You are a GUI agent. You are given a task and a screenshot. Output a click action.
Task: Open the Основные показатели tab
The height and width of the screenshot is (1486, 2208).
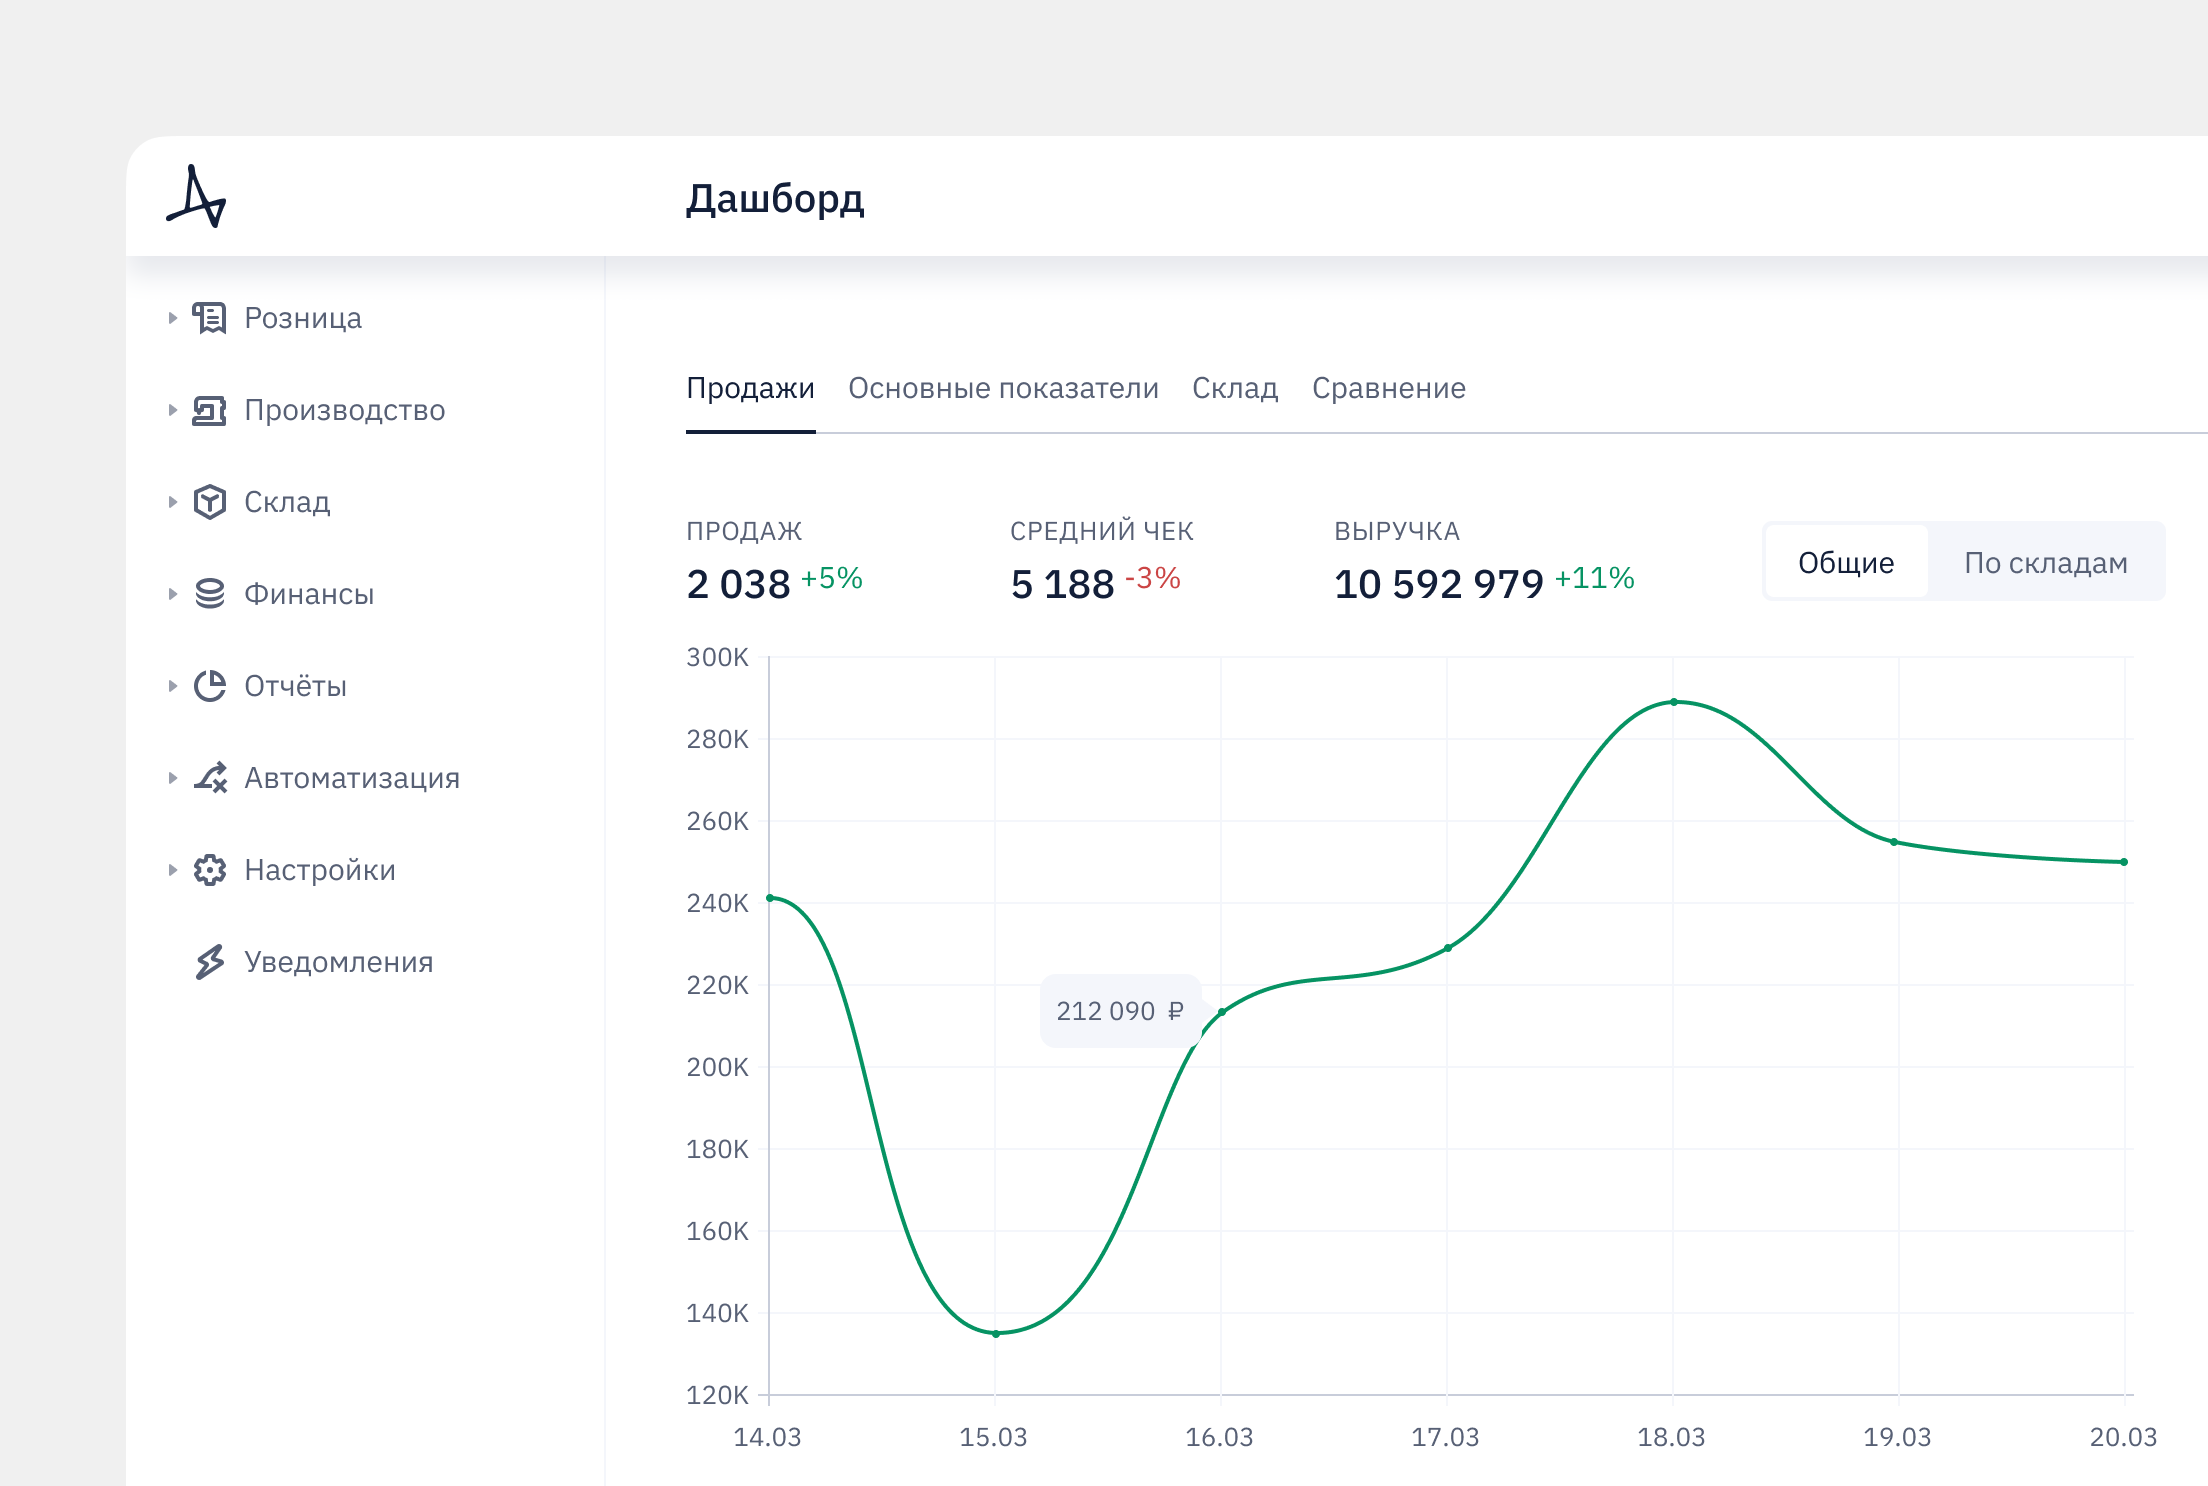pyautogui.click(x=1003, y=388)
